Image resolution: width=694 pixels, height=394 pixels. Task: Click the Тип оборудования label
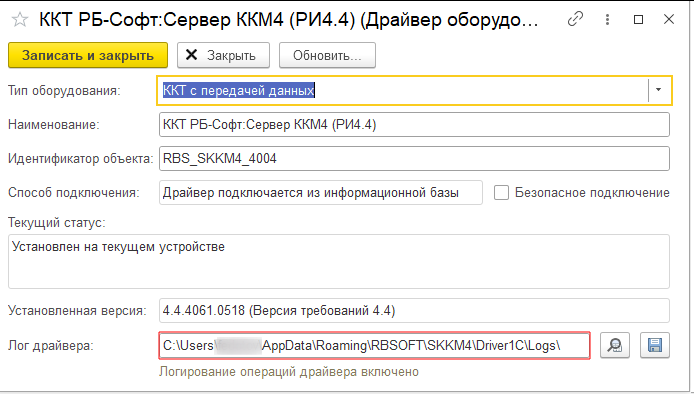[x=64, y=91]
